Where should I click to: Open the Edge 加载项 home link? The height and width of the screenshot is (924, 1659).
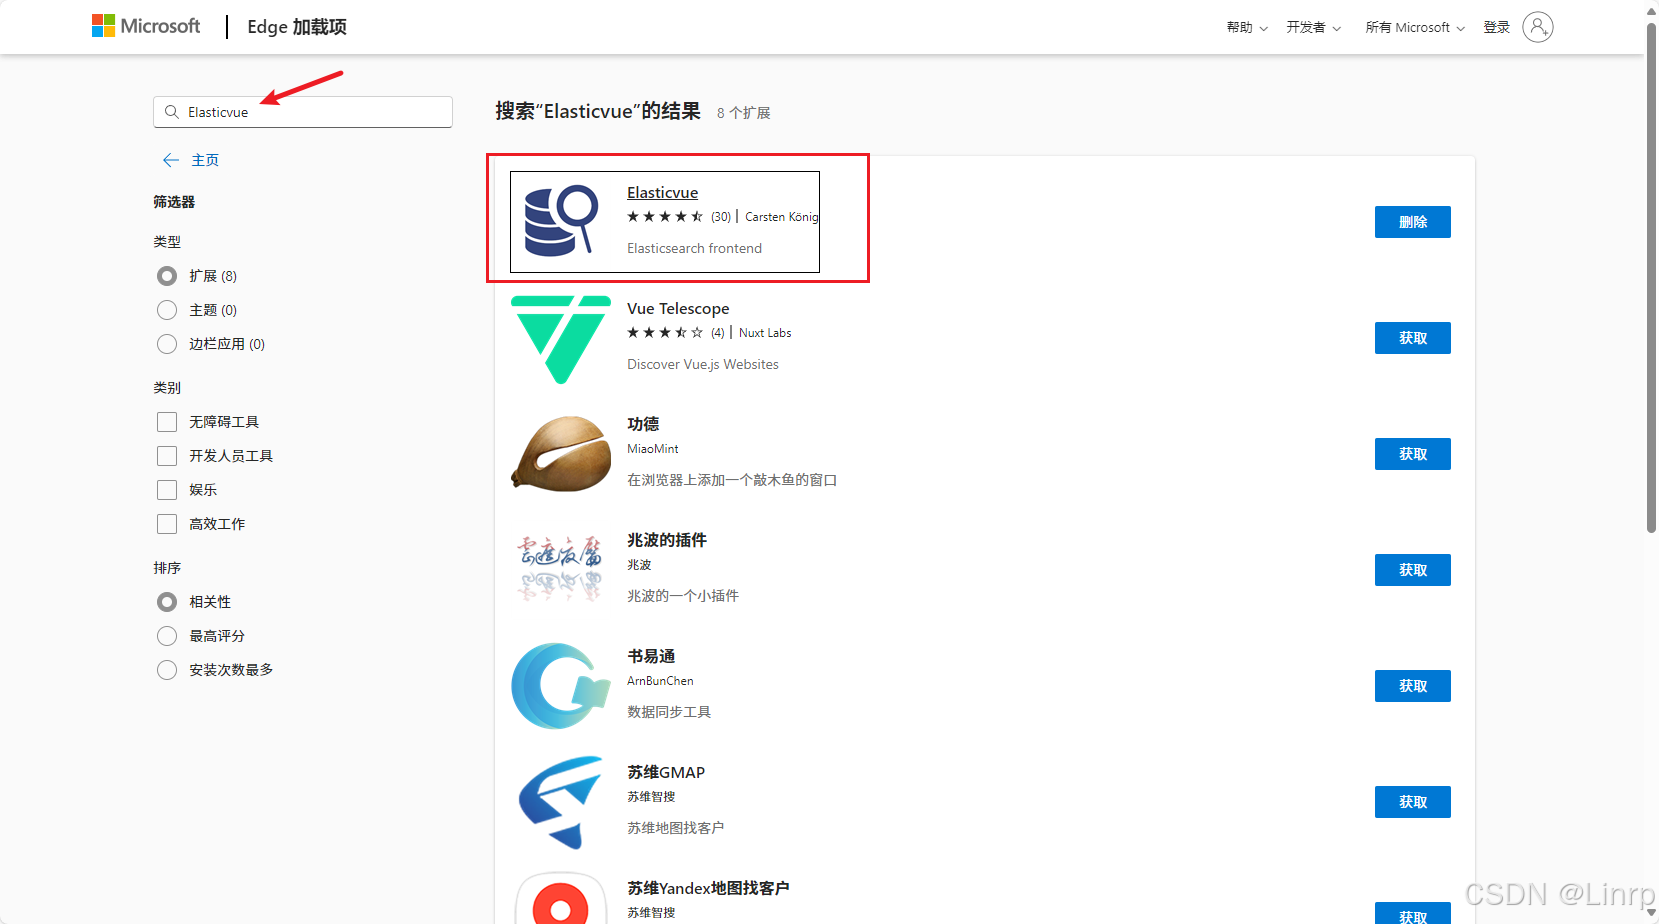click(x=297, y=27)
